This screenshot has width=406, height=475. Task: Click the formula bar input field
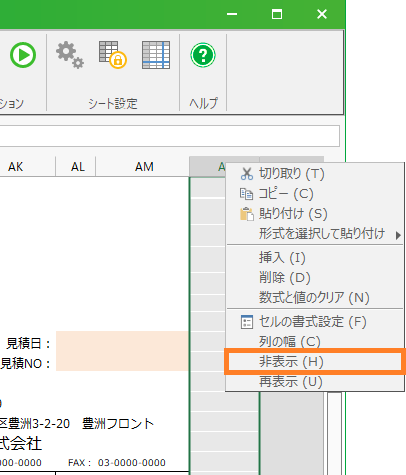[x=169, y=136]
